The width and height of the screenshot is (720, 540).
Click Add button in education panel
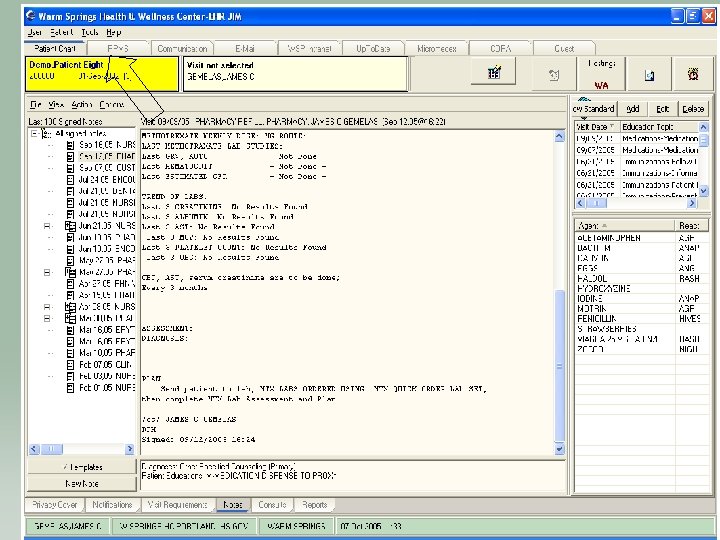point(634,108)
